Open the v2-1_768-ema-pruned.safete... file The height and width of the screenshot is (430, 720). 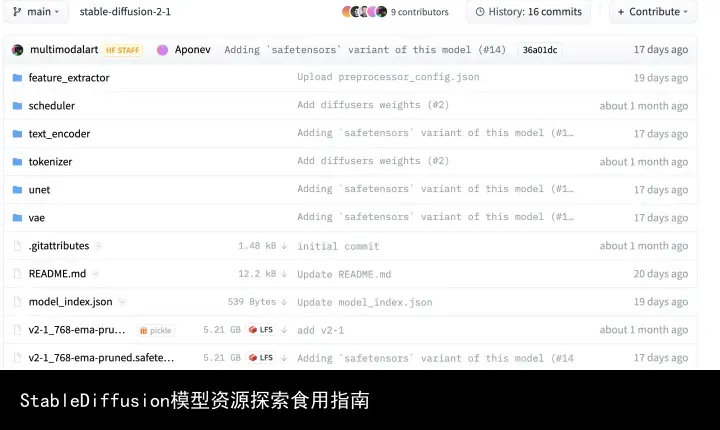pos(101,358)
